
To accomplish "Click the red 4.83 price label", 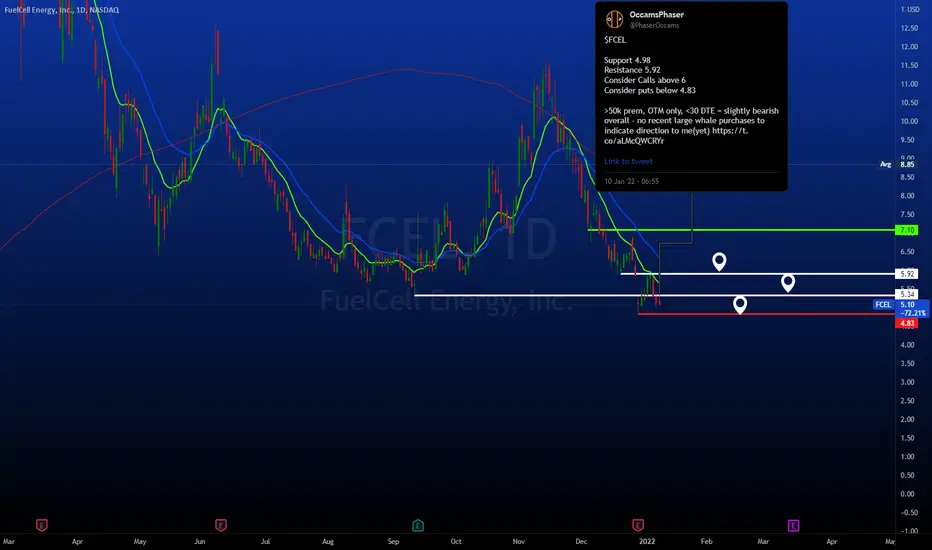I will (906, 323).
